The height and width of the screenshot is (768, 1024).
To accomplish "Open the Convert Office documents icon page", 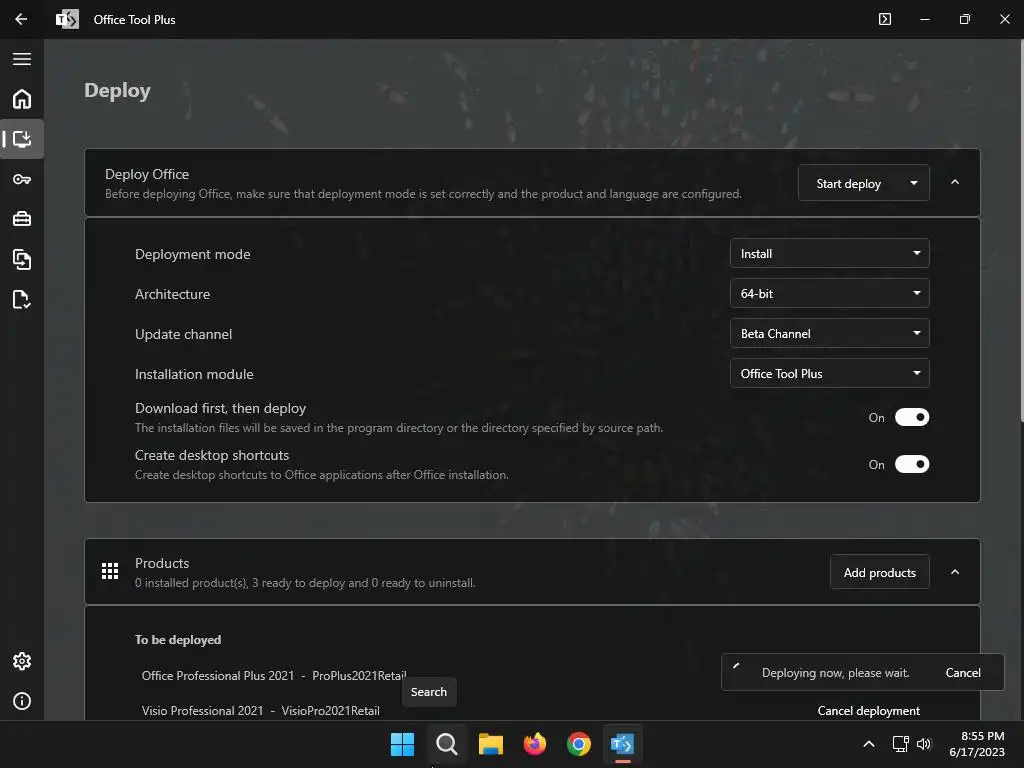I will point(22,259).
